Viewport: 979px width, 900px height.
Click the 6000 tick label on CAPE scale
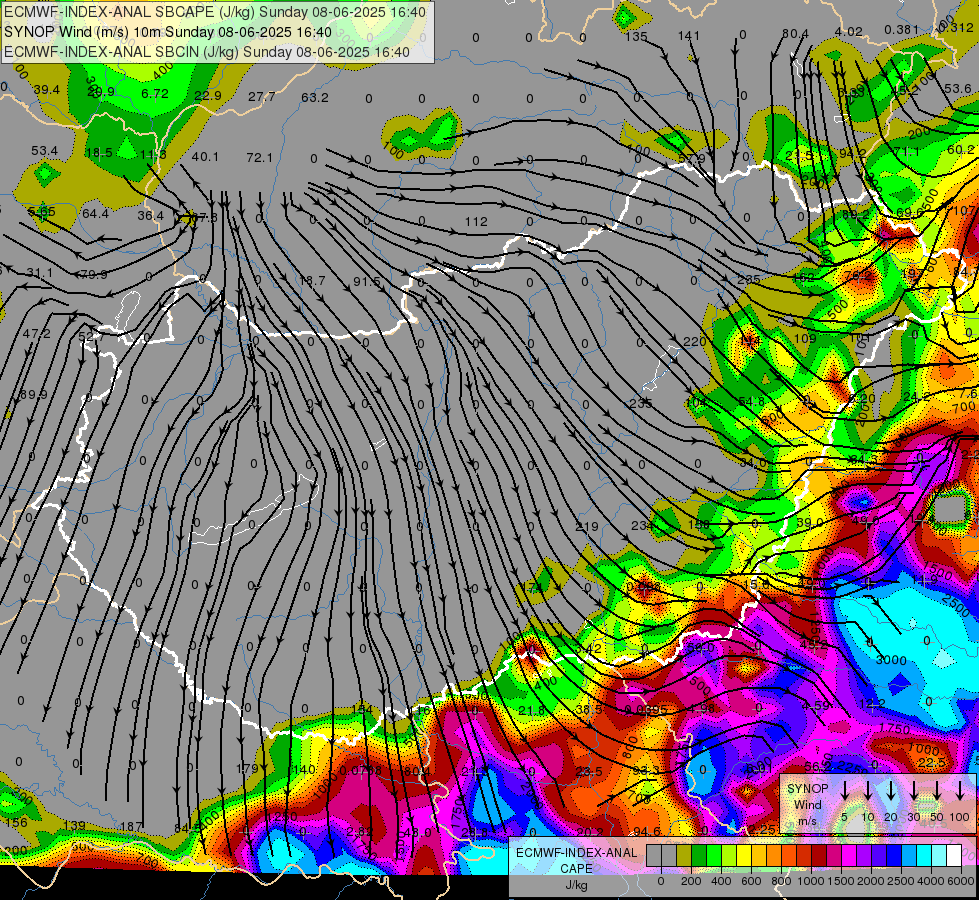[961, 881]
